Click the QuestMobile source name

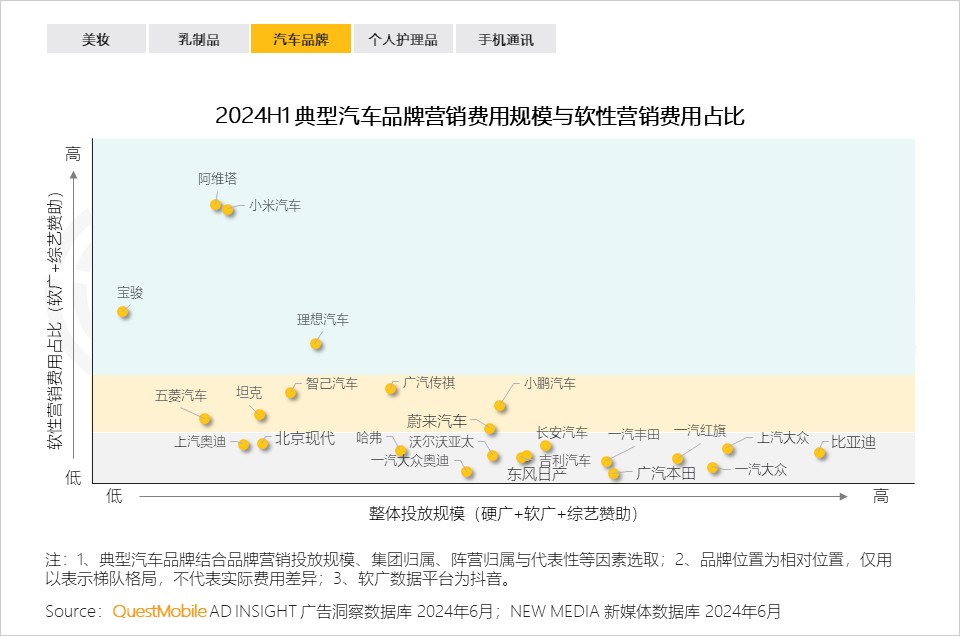pyautogui.click(x=159, y=611)
